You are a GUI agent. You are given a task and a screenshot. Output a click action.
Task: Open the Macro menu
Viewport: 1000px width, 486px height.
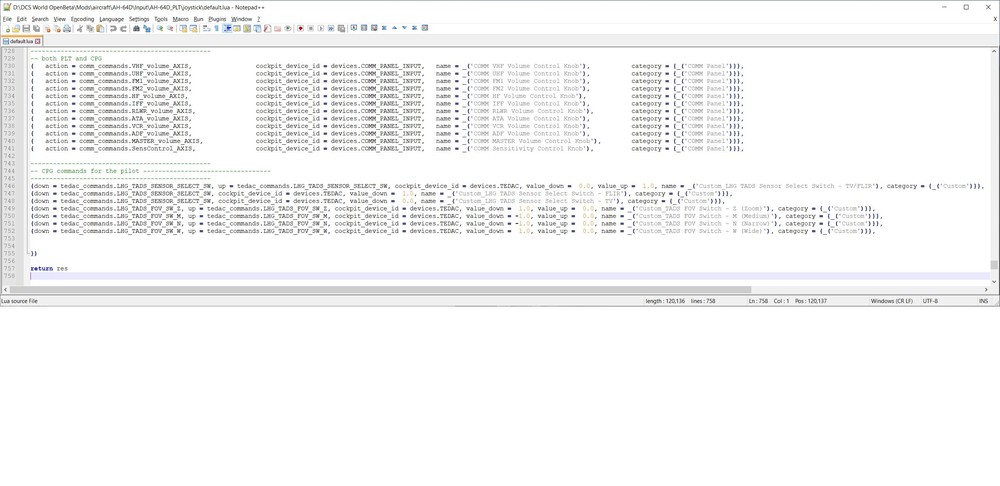[x=180, y=19]
